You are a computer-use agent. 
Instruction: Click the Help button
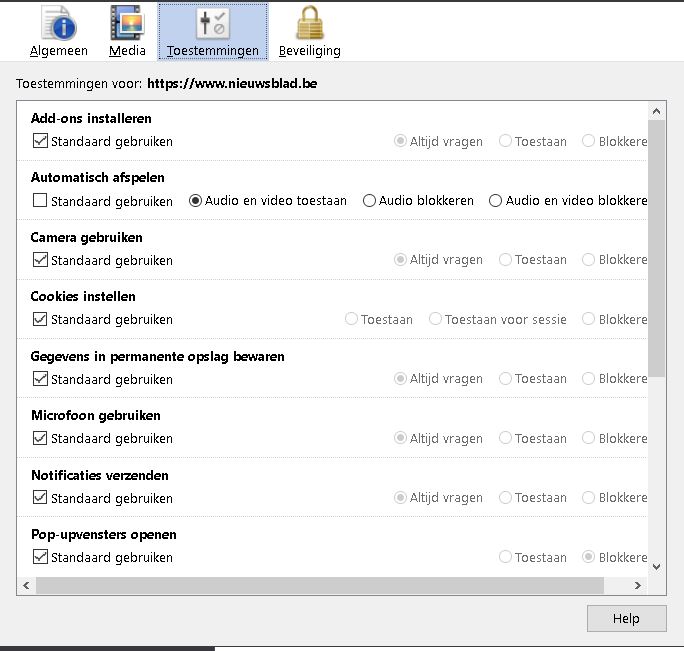pyautogui.click(x=626, y=619)
